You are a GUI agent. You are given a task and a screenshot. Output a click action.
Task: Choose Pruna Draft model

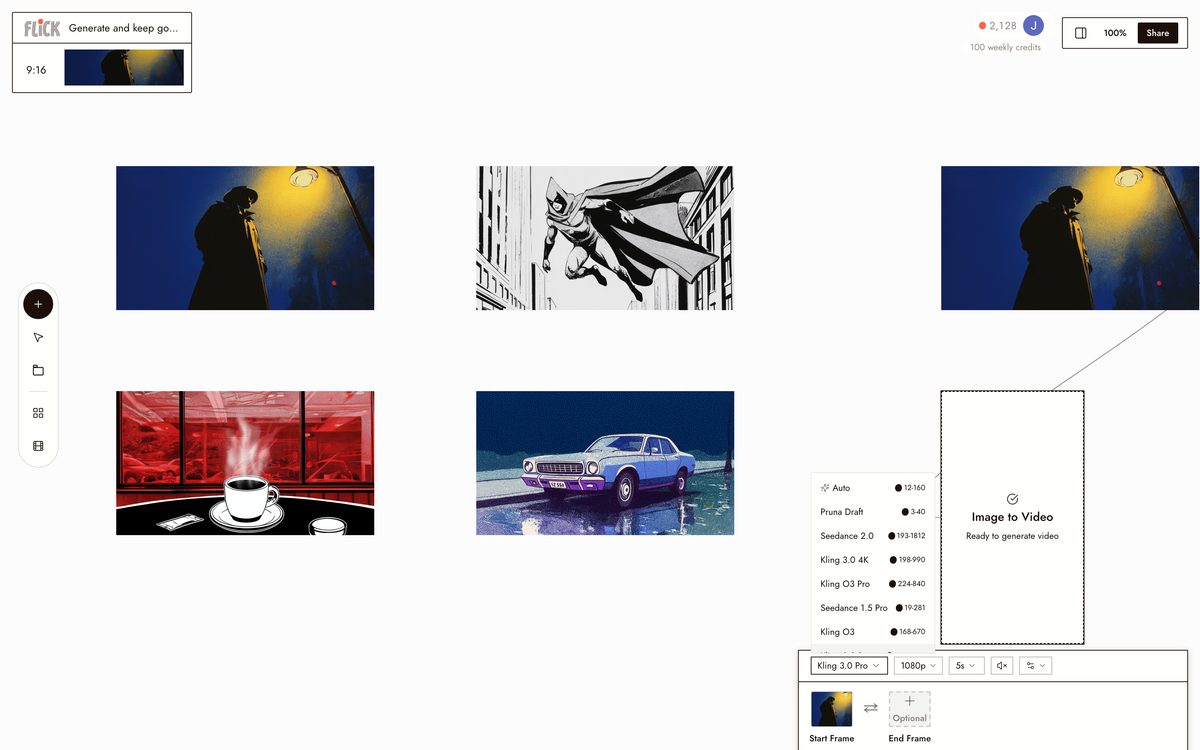coord(873,512)
